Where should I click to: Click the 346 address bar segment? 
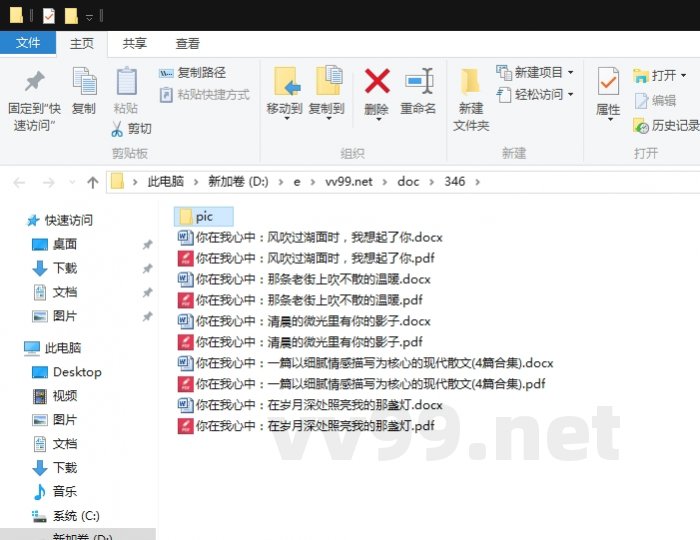click(454, 182)
